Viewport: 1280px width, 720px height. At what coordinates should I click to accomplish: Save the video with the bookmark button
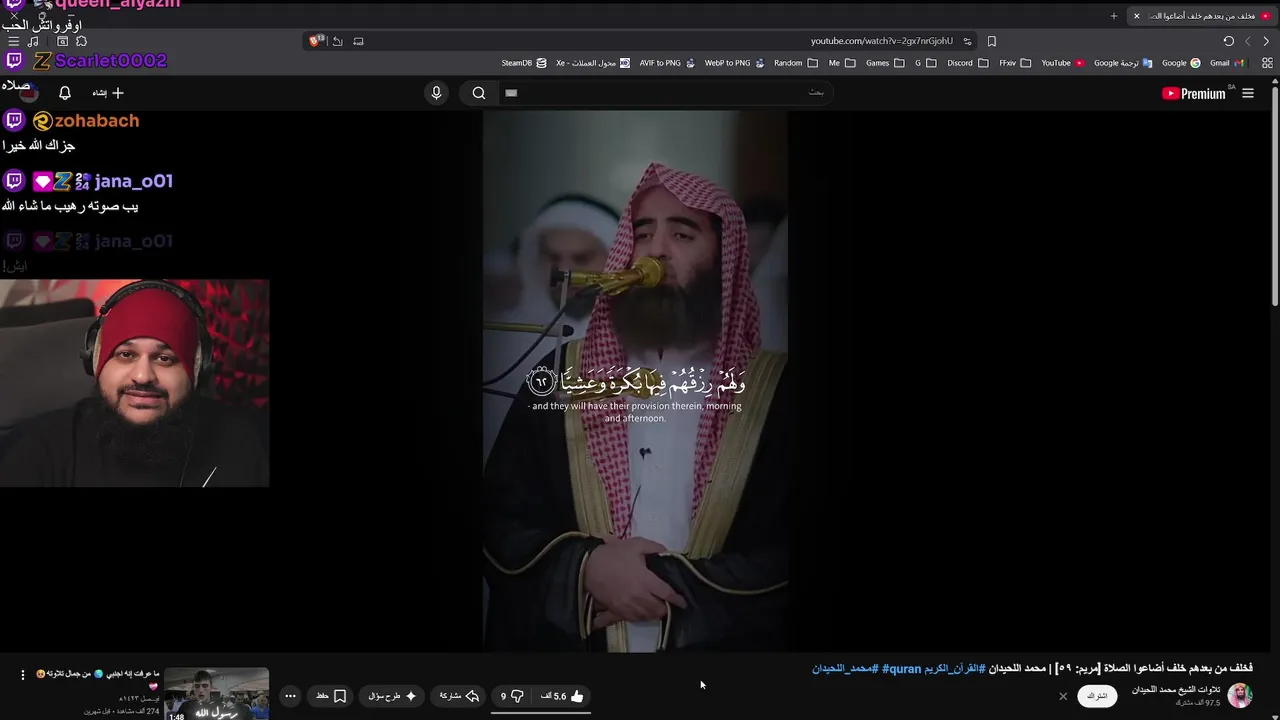coord(331,696)
